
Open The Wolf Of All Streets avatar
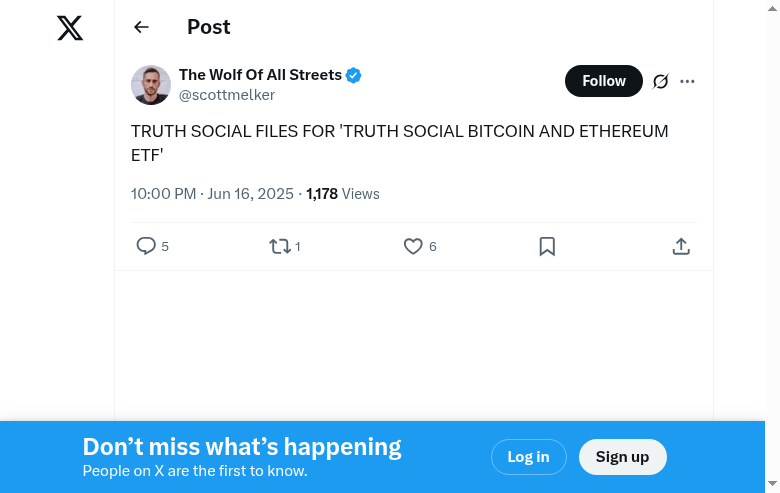pyautogui.click(x=151, y=85)
